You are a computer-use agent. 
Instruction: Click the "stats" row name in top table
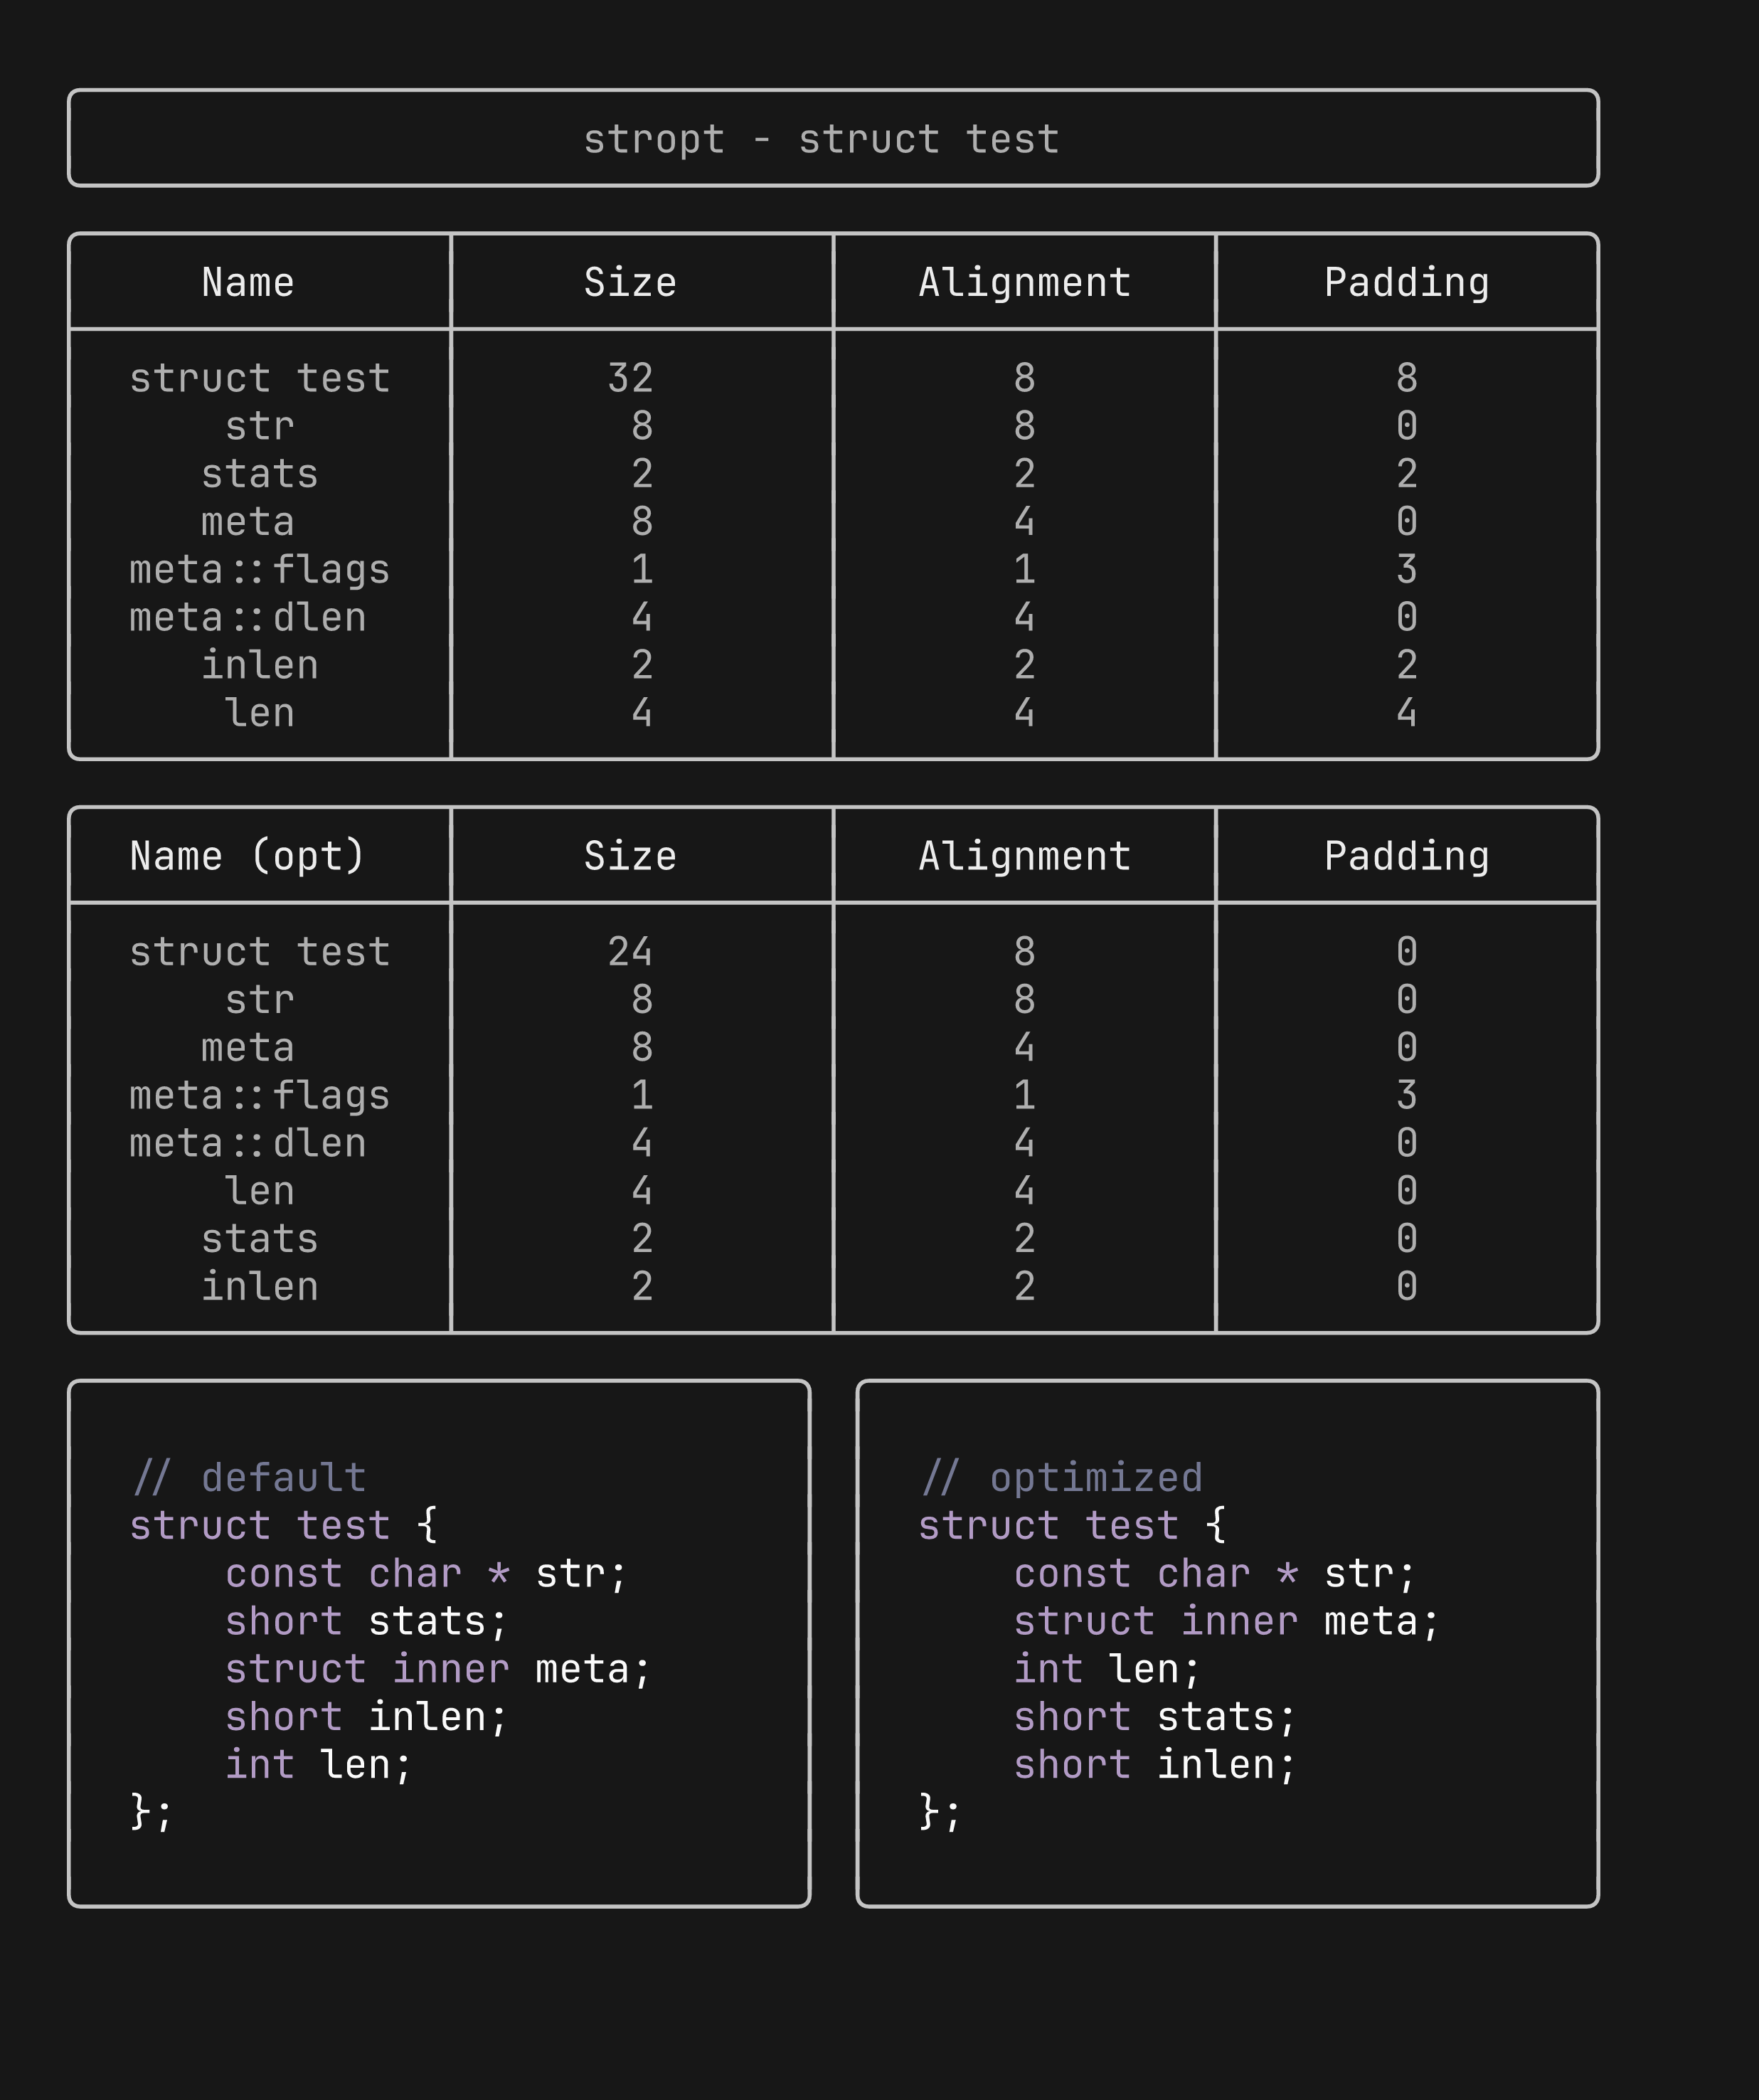point(260,474)
